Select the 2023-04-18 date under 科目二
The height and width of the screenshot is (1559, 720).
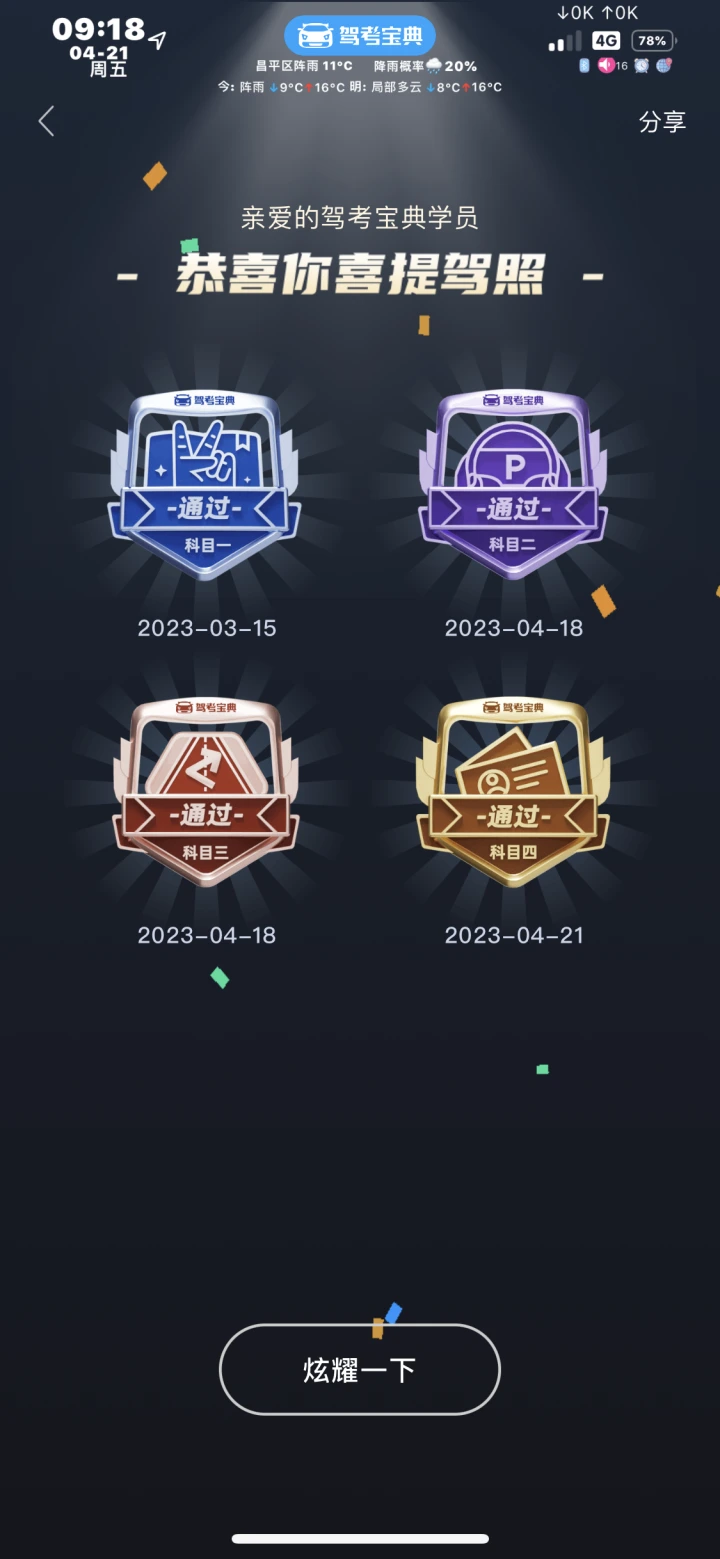514,628
